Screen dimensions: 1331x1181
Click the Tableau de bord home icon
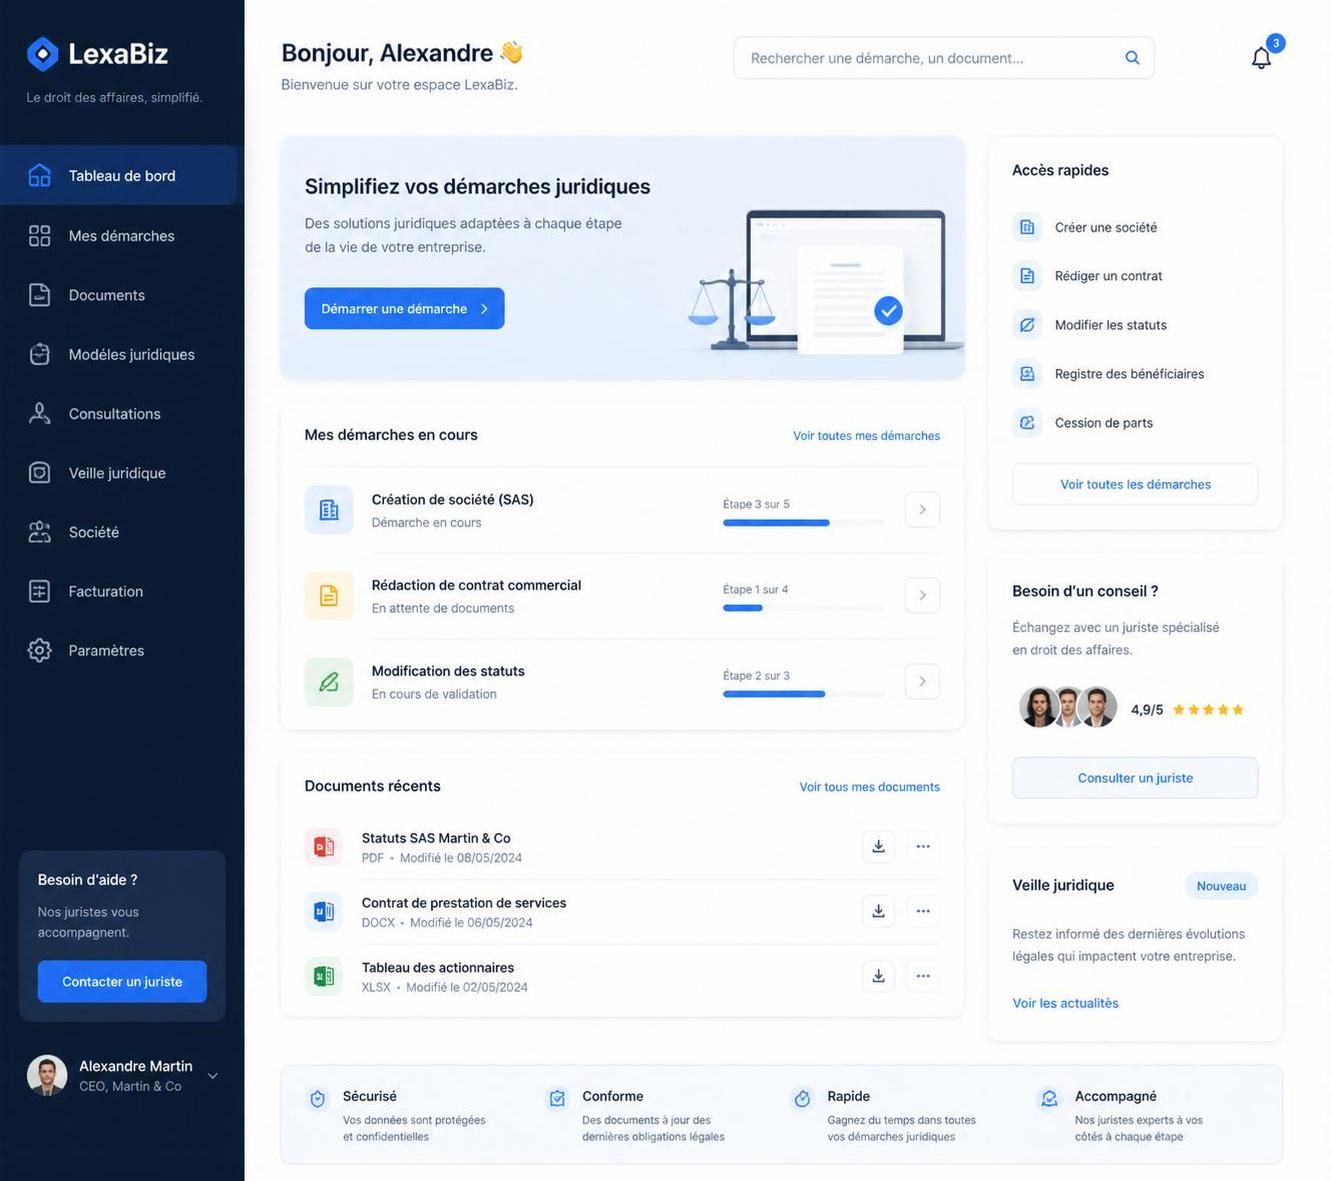[39, 176]
